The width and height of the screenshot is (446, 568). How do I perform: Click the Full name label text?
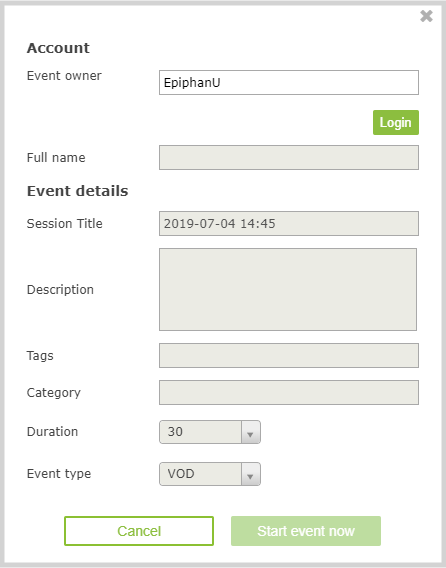pyautogui.click(x=56, y=158)
